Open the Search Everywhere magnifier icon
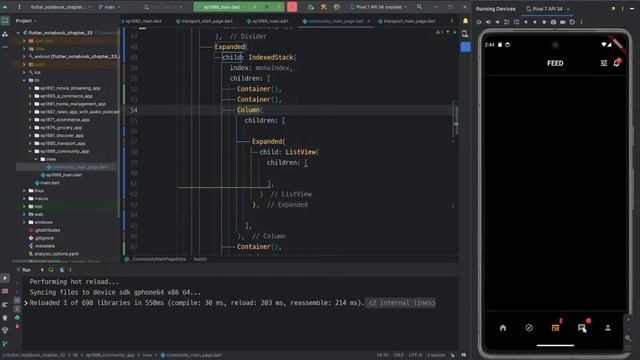Screen dimensions: 640x360 pyautogui.click(x=419, y=7)
